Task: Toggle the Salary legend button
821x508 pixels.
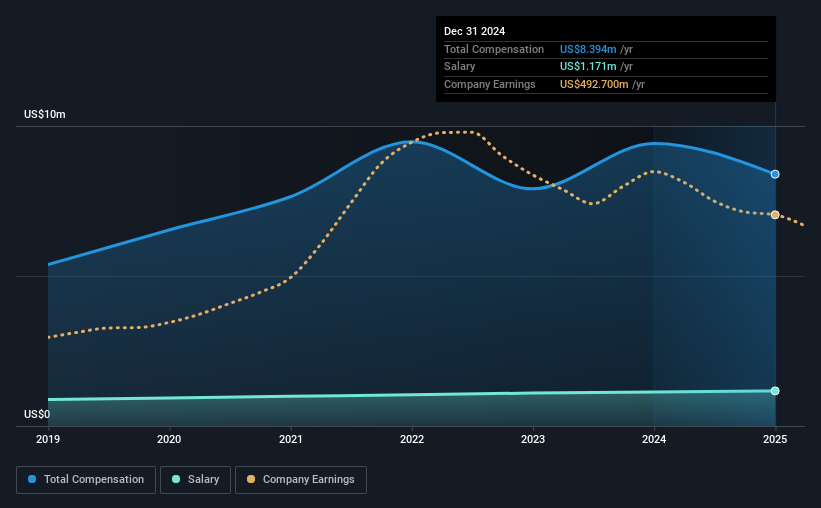Action: pos(195,480)
